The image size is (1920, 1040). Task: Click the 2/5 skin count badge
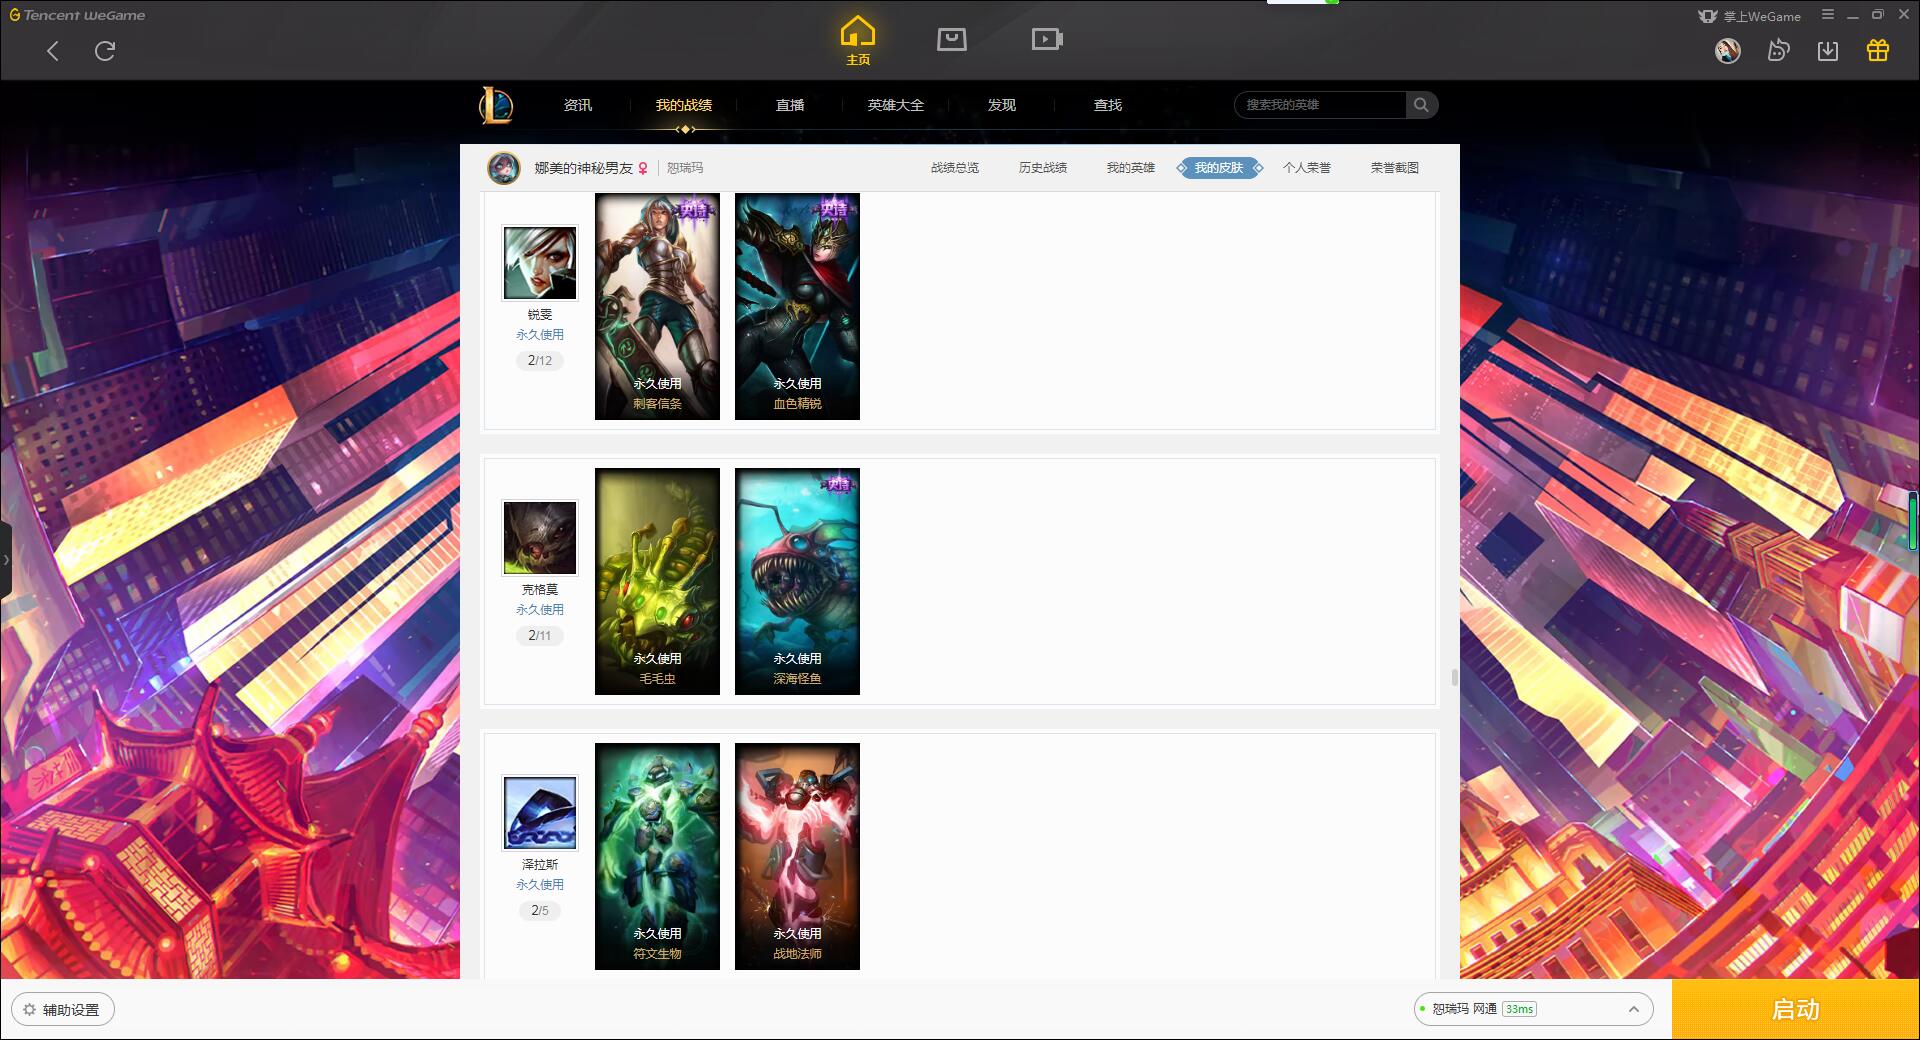tap(540, 910)
